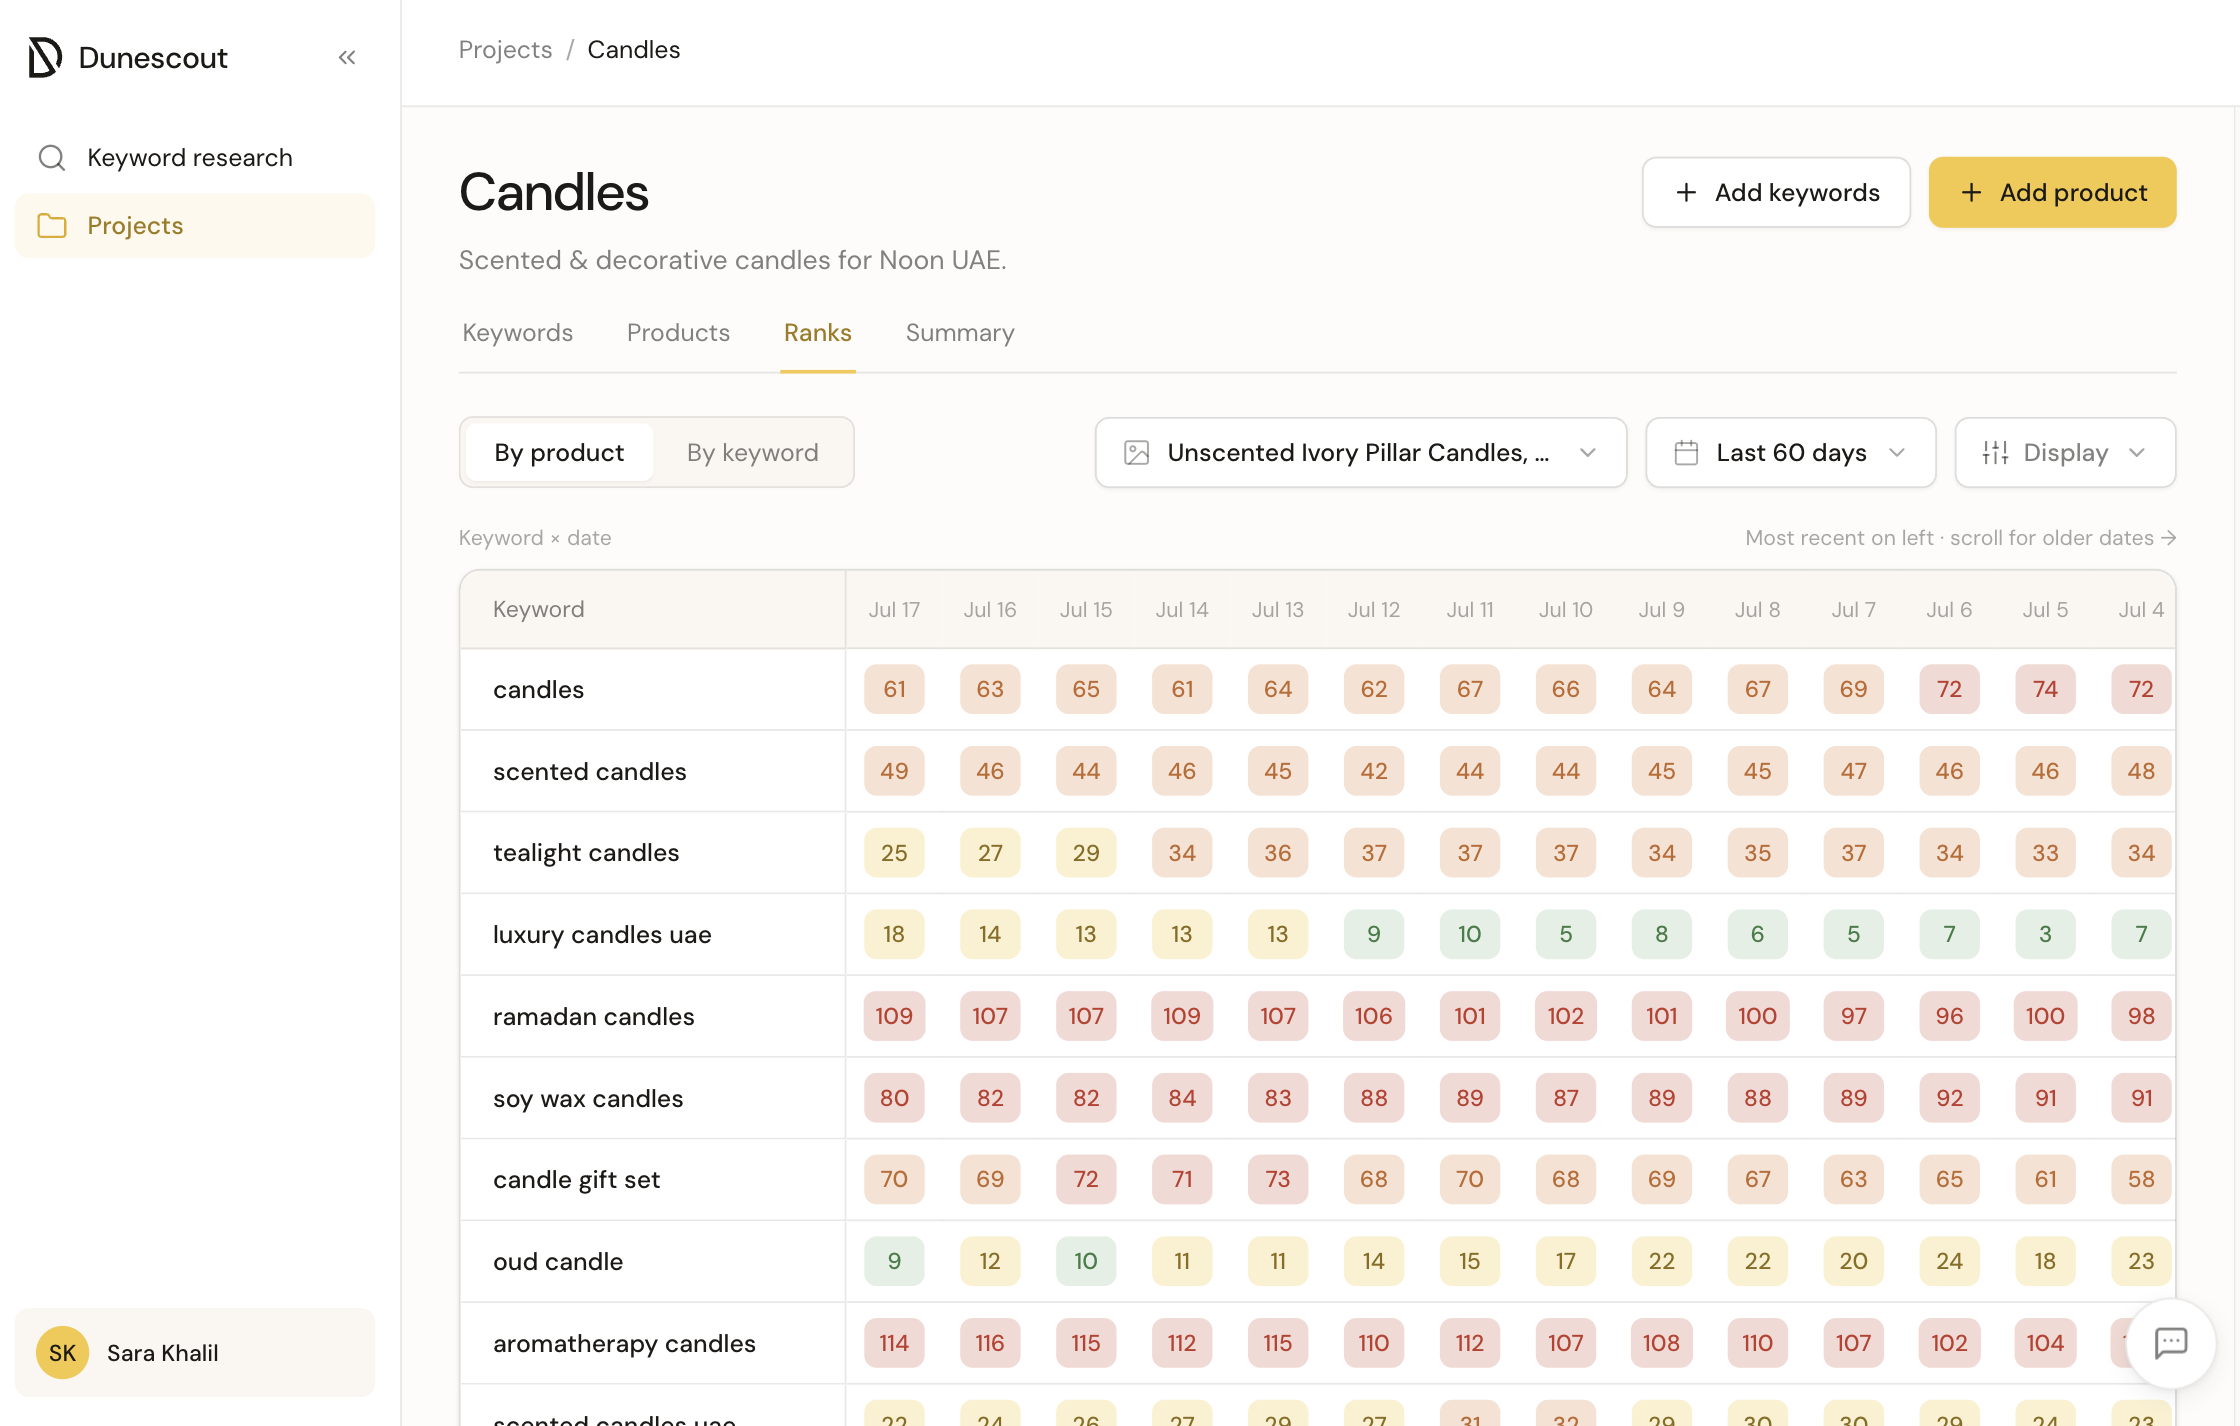This screenshot has width=2240, height=1426.
Task: Click chevron on Last 60 days
Action: click(x=1897, y=453)
